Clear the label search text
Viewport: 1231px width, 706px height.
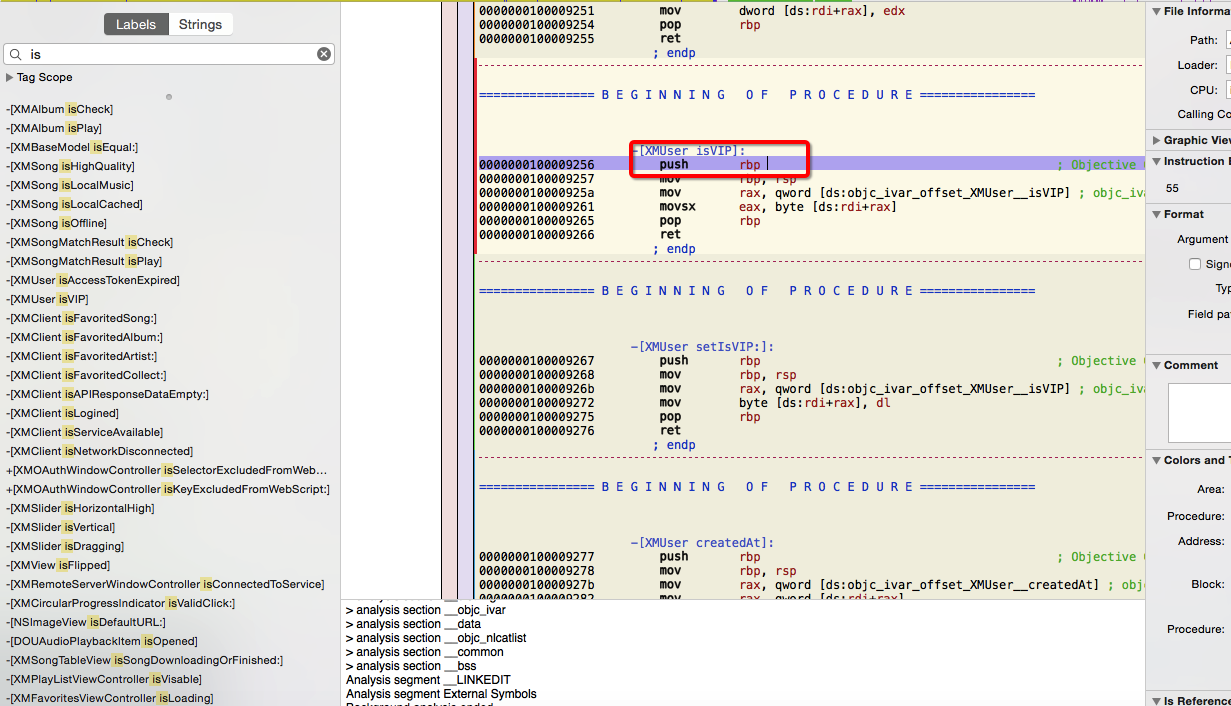pos(324,54)
